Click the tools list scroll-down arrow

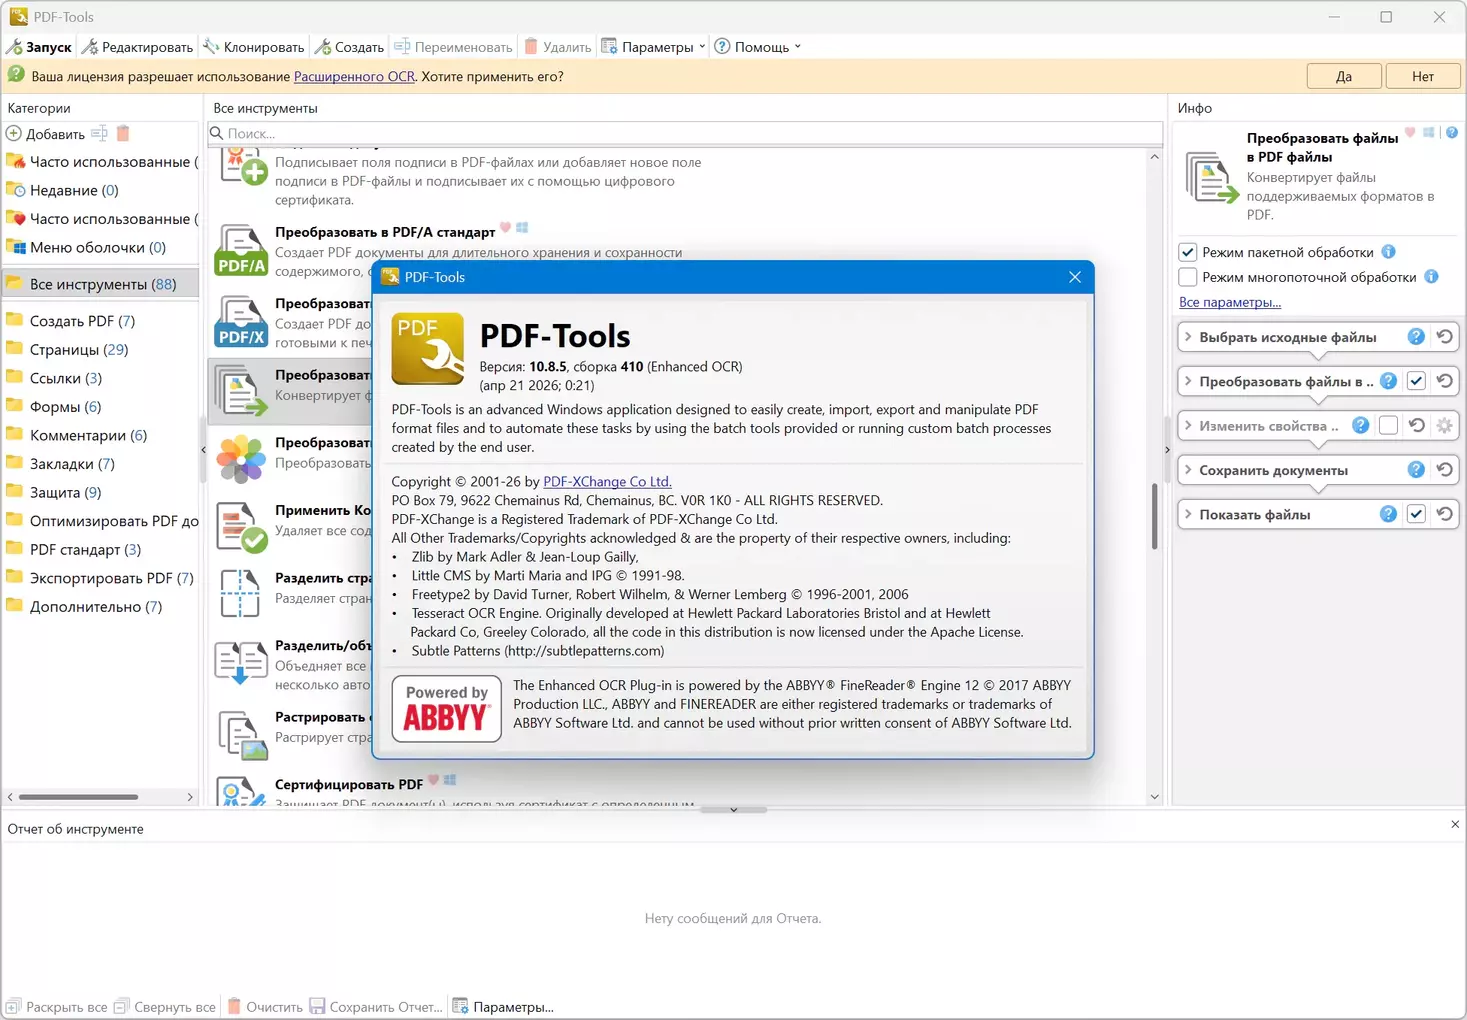(x=1155, y=797)
